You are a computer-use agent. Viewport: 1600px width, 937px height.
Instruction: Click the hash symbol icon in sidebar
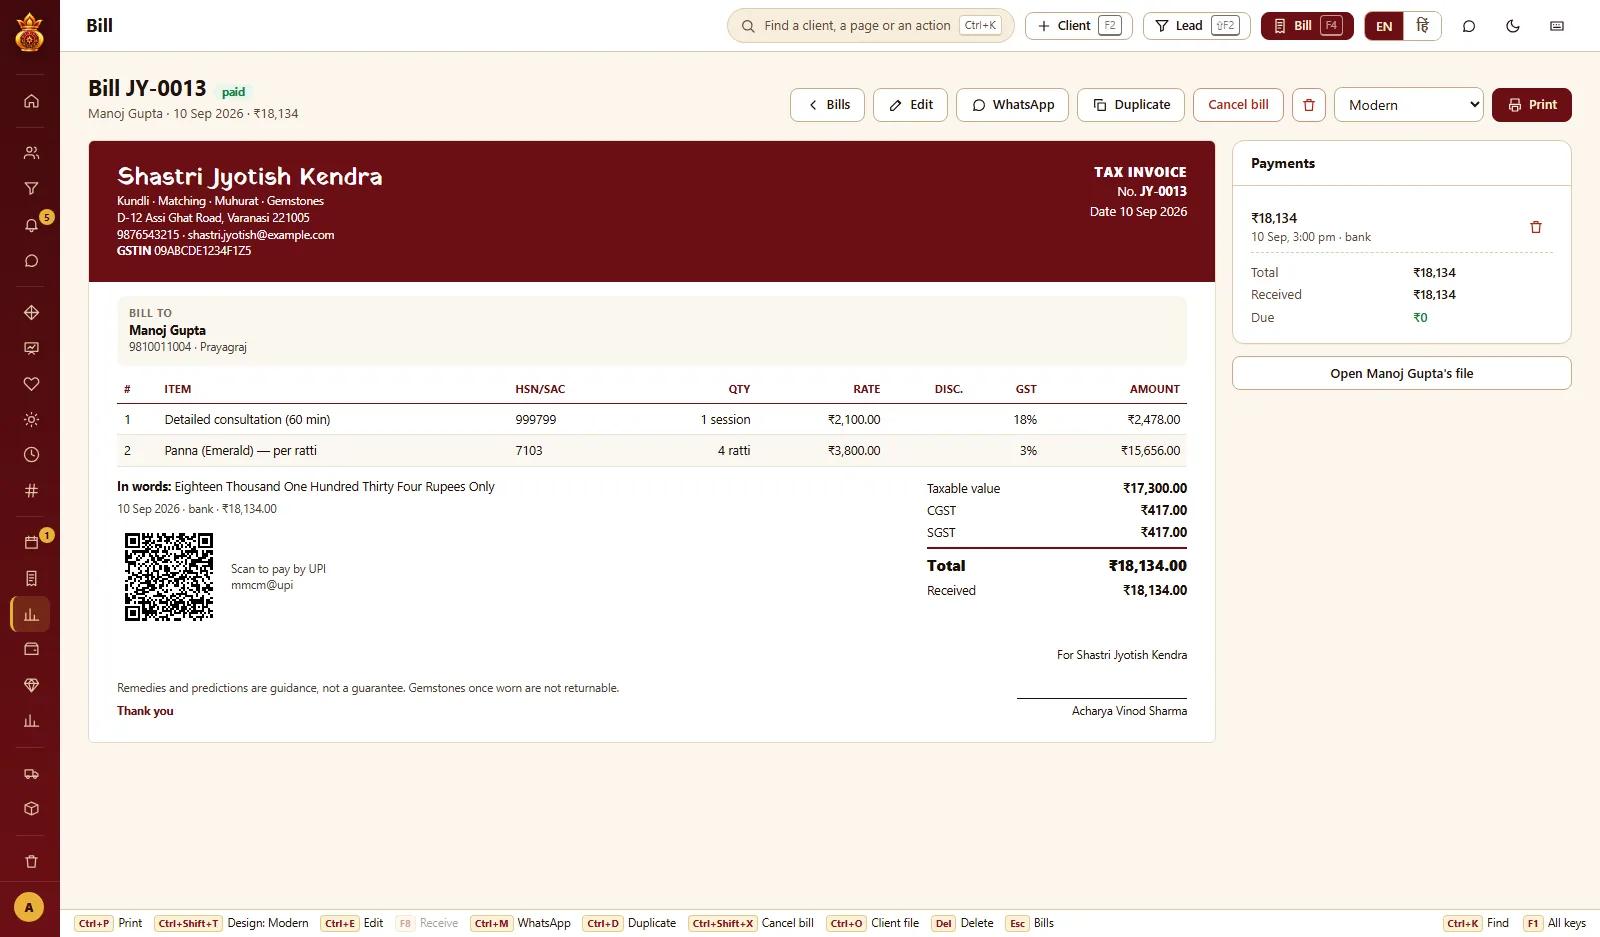coord(31,491)
